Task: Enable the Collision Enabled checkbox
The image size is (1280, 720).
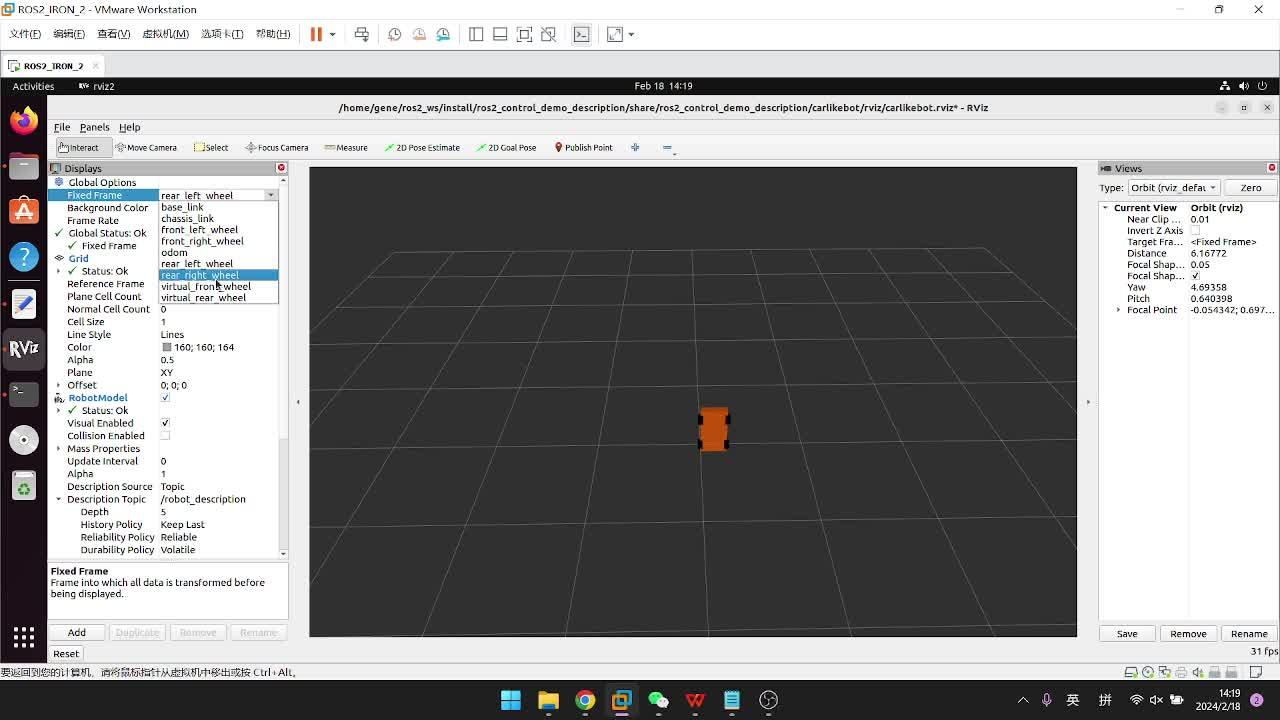Action: coord(165,436)
